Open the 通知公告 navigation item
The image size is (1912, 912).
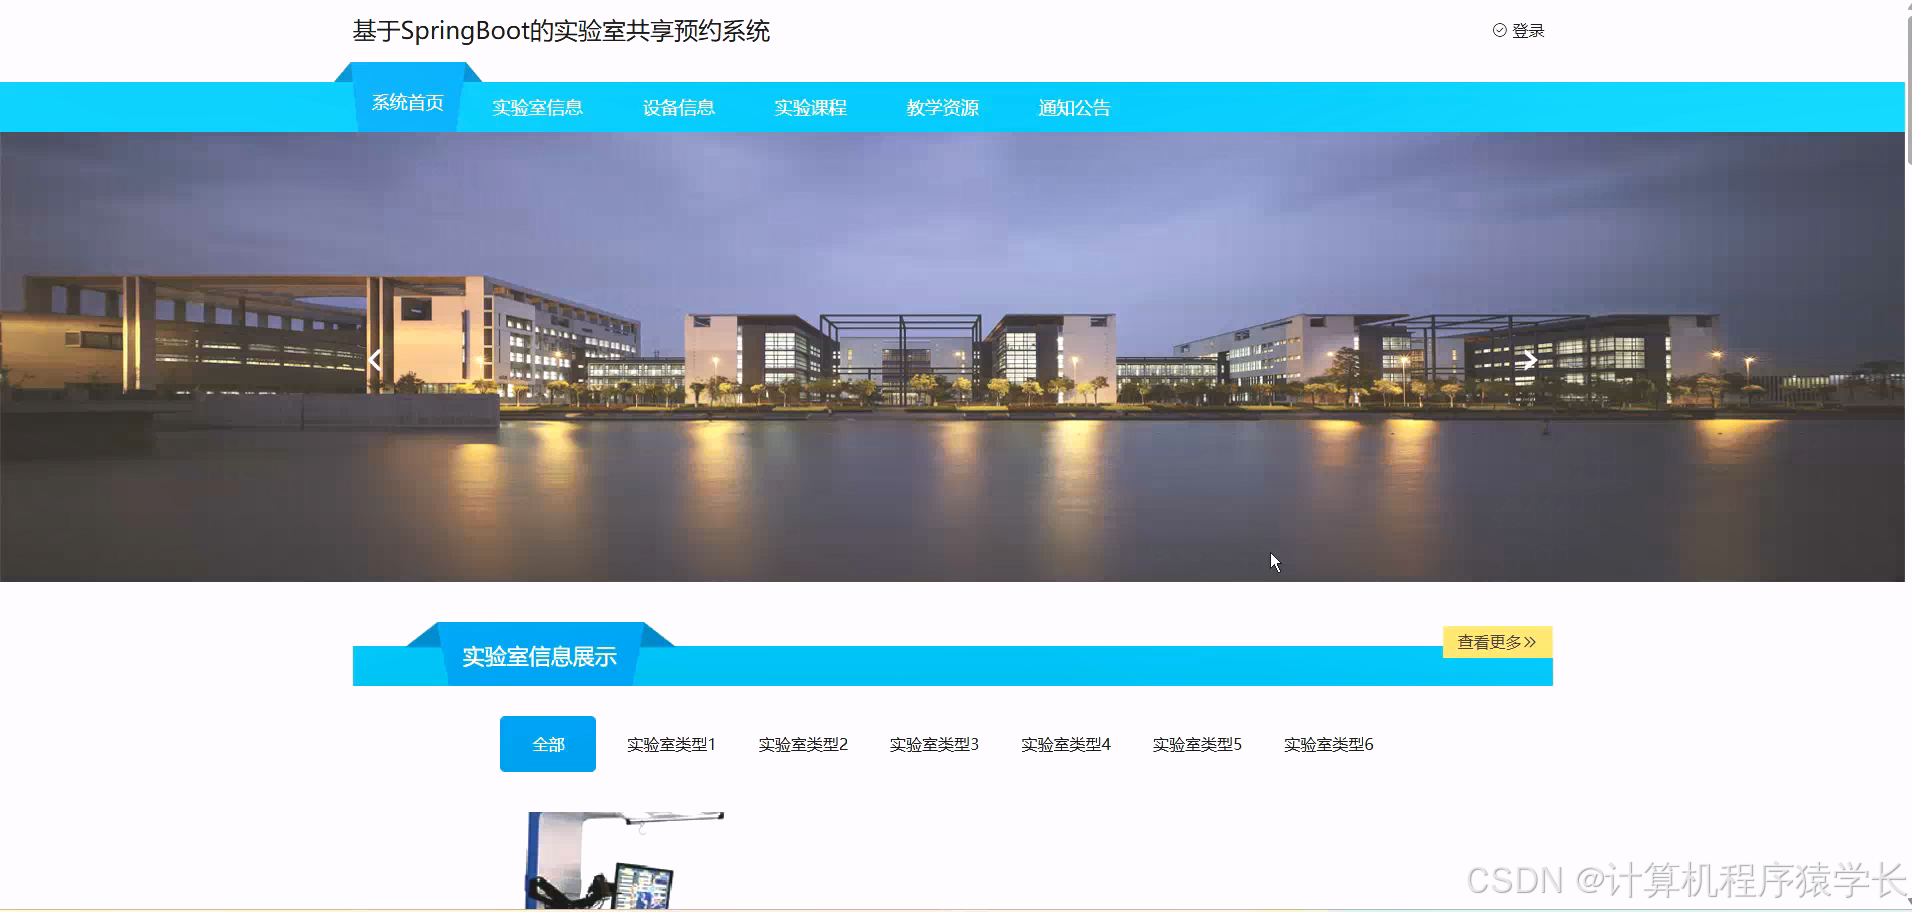click(1075, 107)
